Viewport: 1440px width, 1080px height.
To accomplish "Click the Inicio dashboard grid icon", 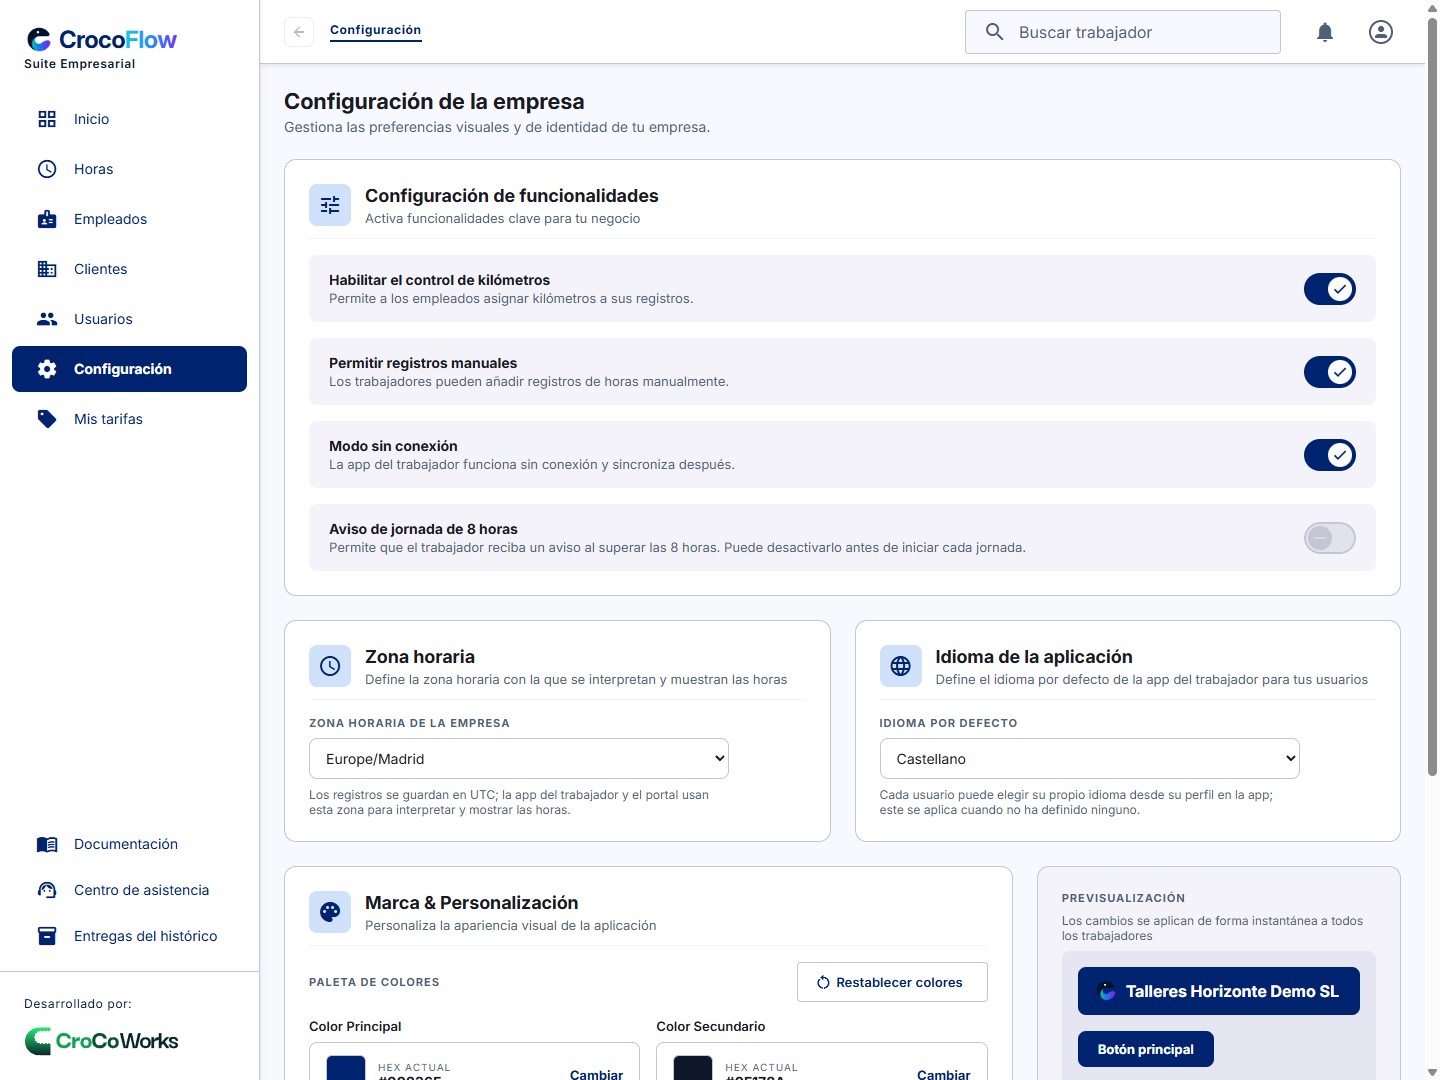I will coord(47,119).
